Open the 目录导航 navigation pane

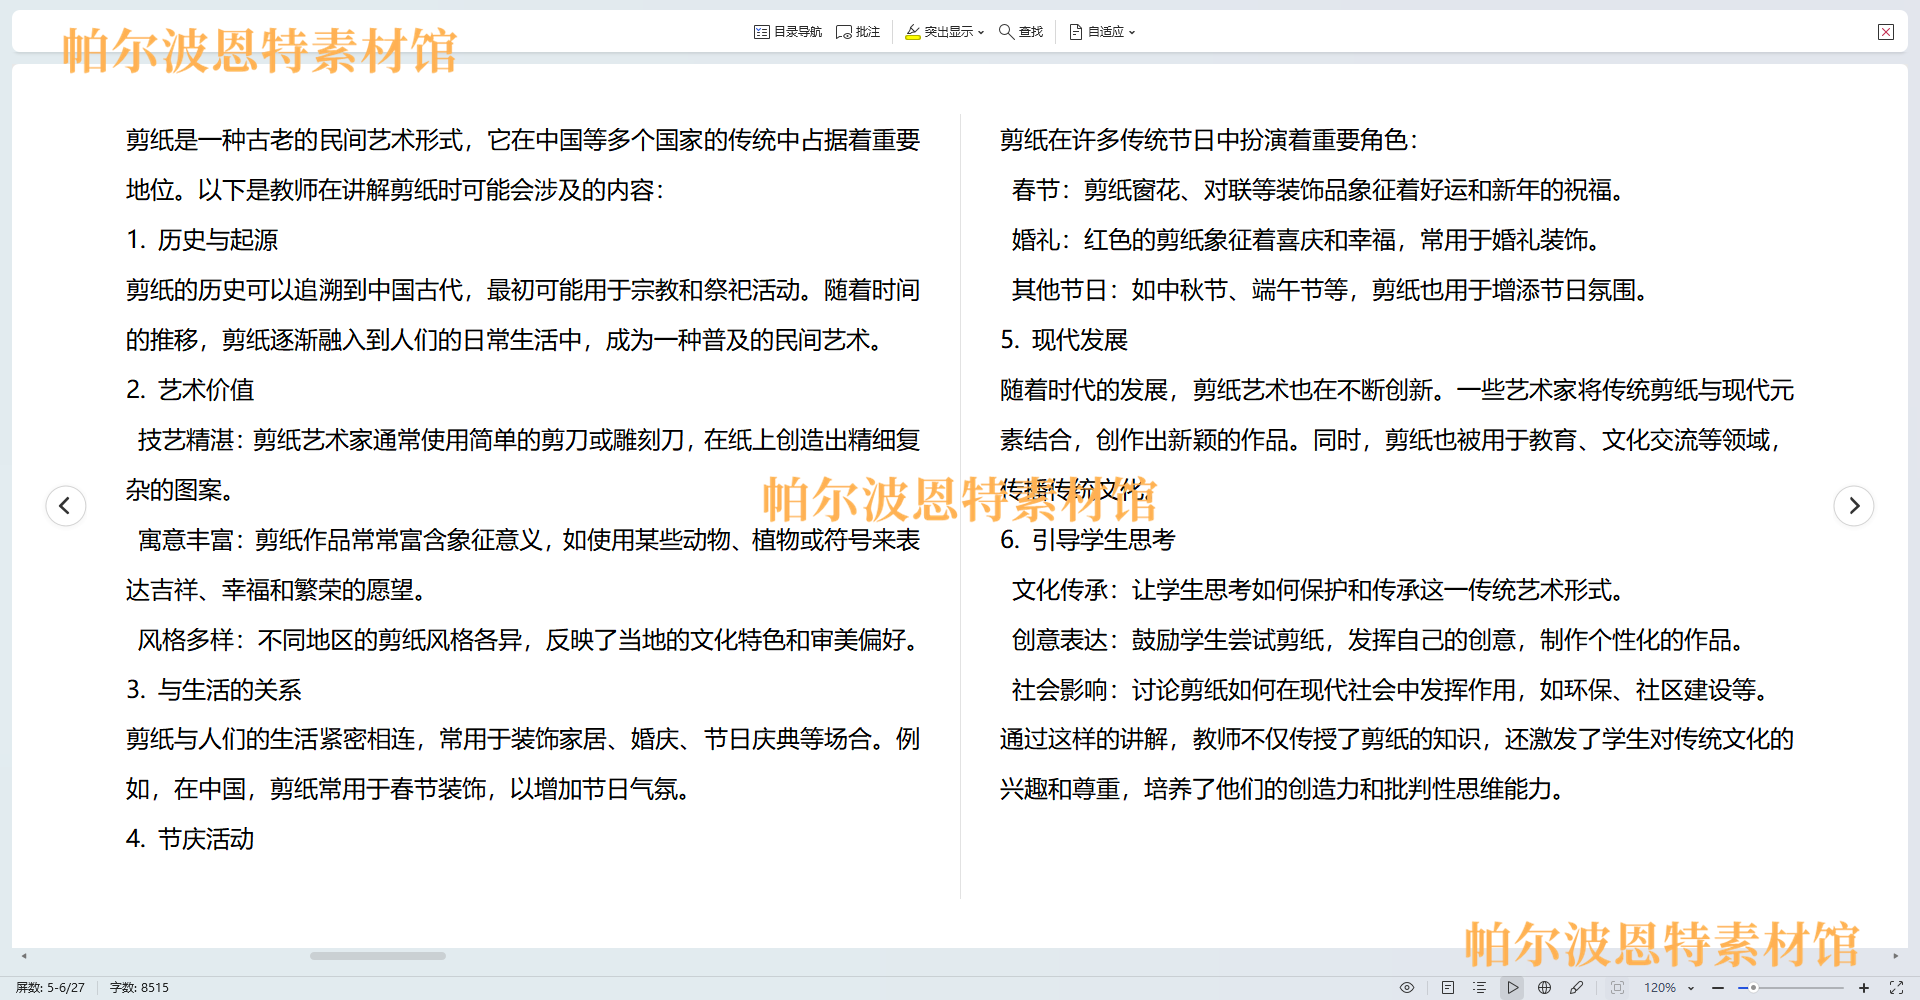(788, 32)
